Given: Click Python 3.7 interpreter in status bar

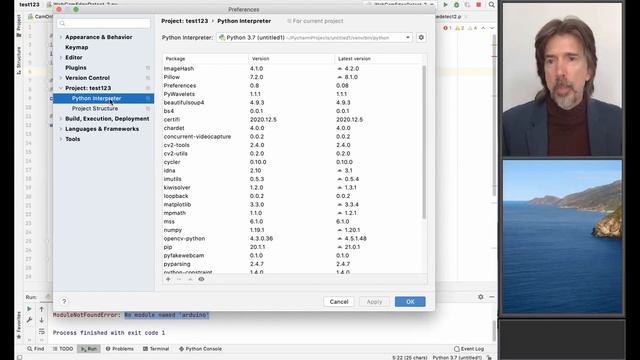Looking at the screenshot, I should [x=457, y=357].
